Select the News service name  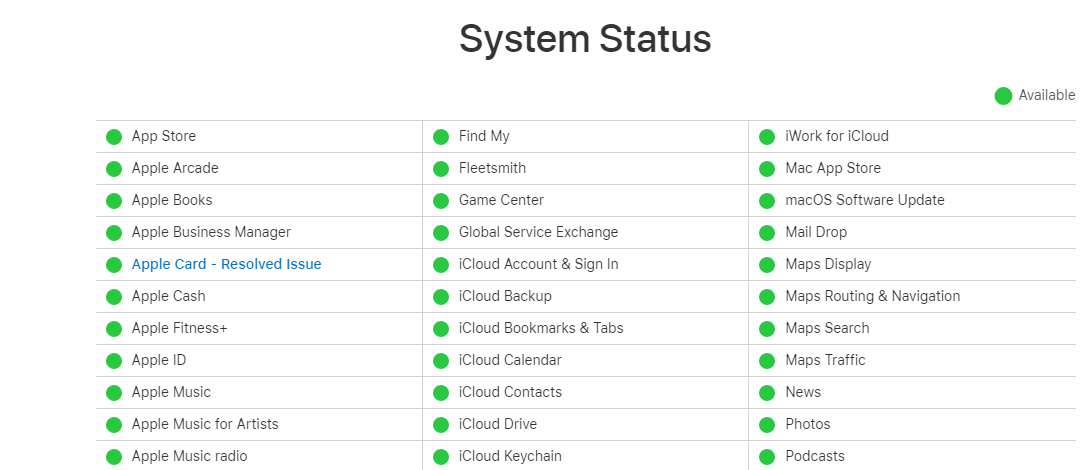coord(803,392)
